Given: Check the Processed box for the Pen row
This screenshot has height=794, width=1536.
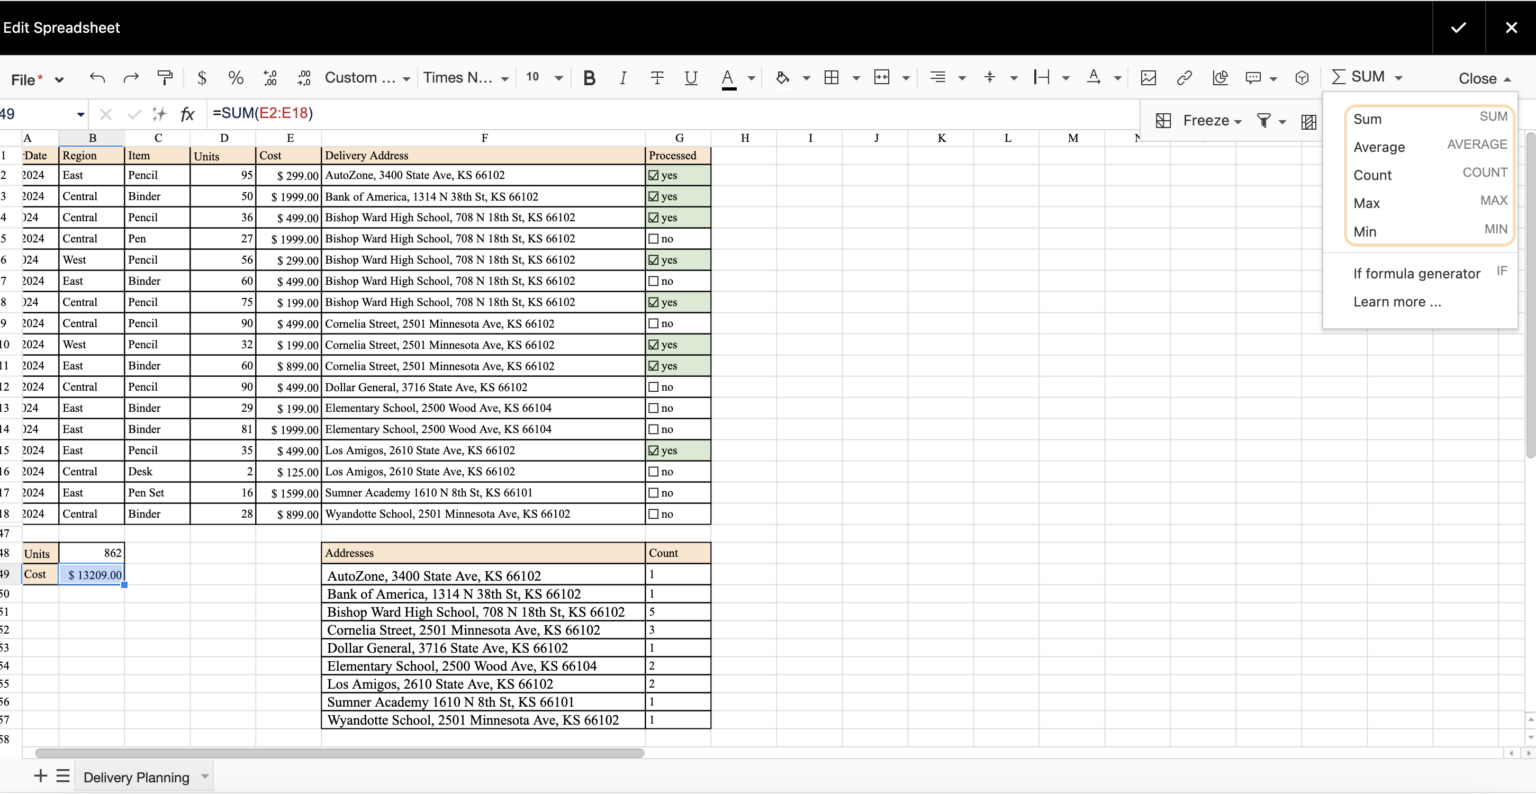Looking at the screenshot, I should [651, 238].
